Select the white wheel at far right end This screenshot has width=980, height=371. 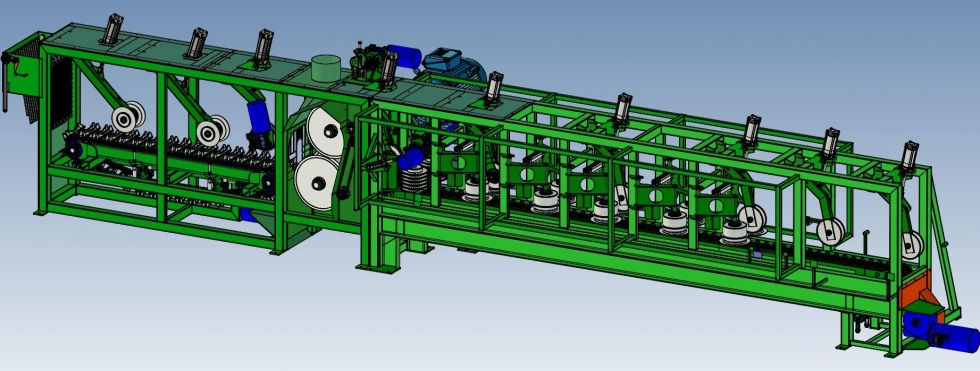[x=912, y=245]
